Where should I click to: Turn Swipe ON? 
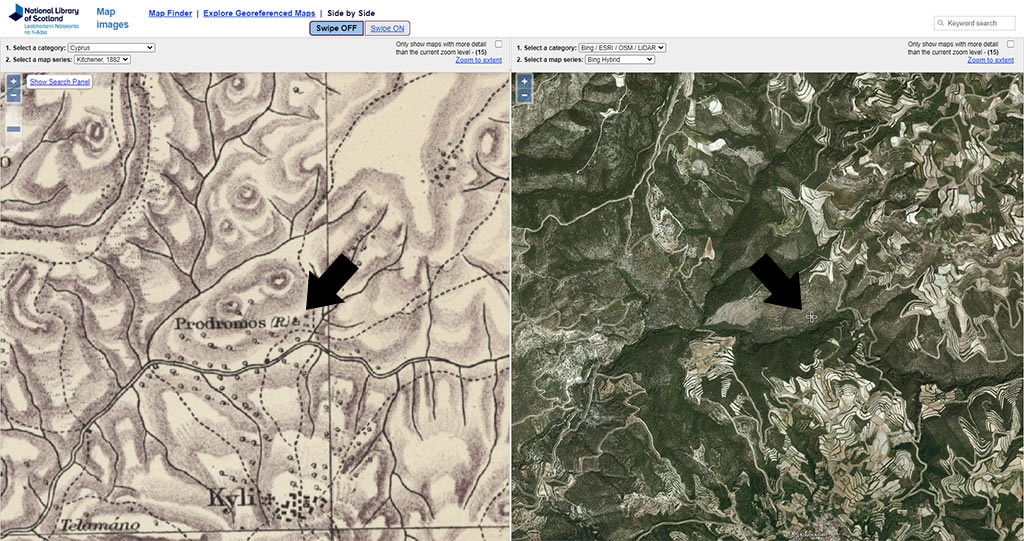[387, 28]
